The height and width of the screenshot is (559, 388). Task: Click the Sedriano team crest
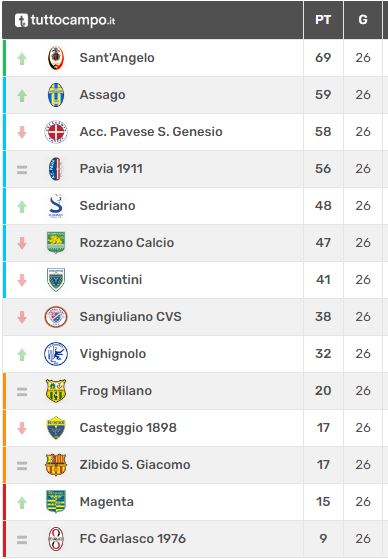point(56,206)
